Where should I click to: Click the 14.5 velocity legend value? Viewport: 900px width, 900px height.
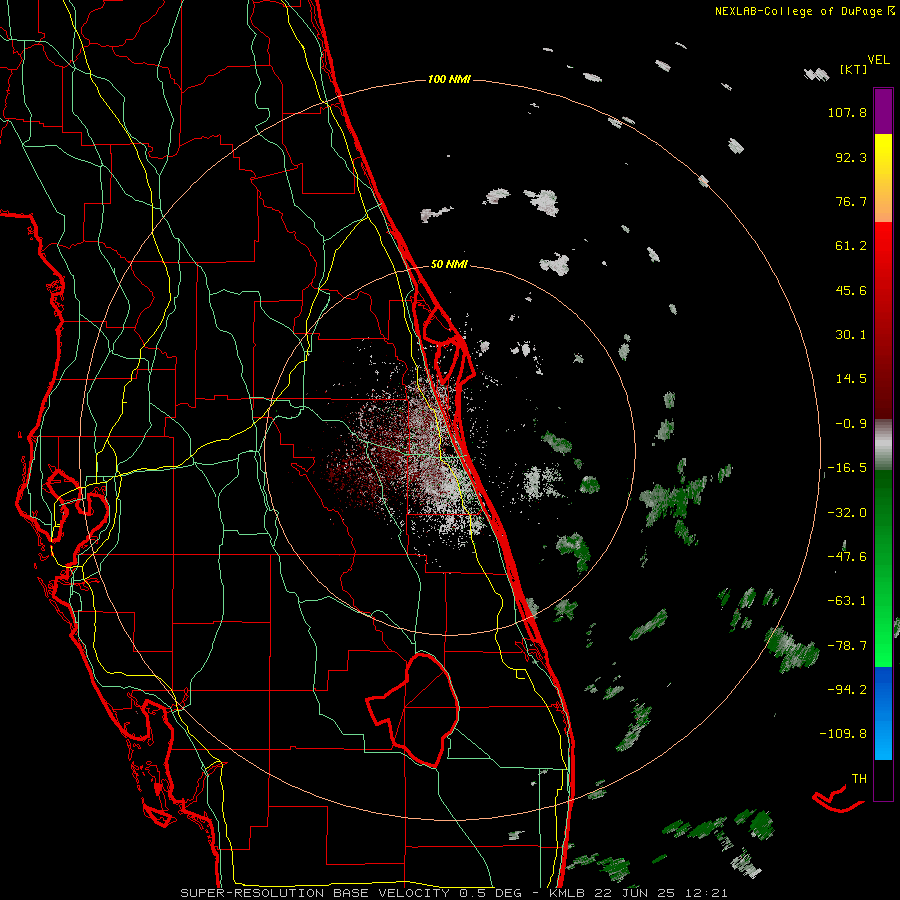851,379
